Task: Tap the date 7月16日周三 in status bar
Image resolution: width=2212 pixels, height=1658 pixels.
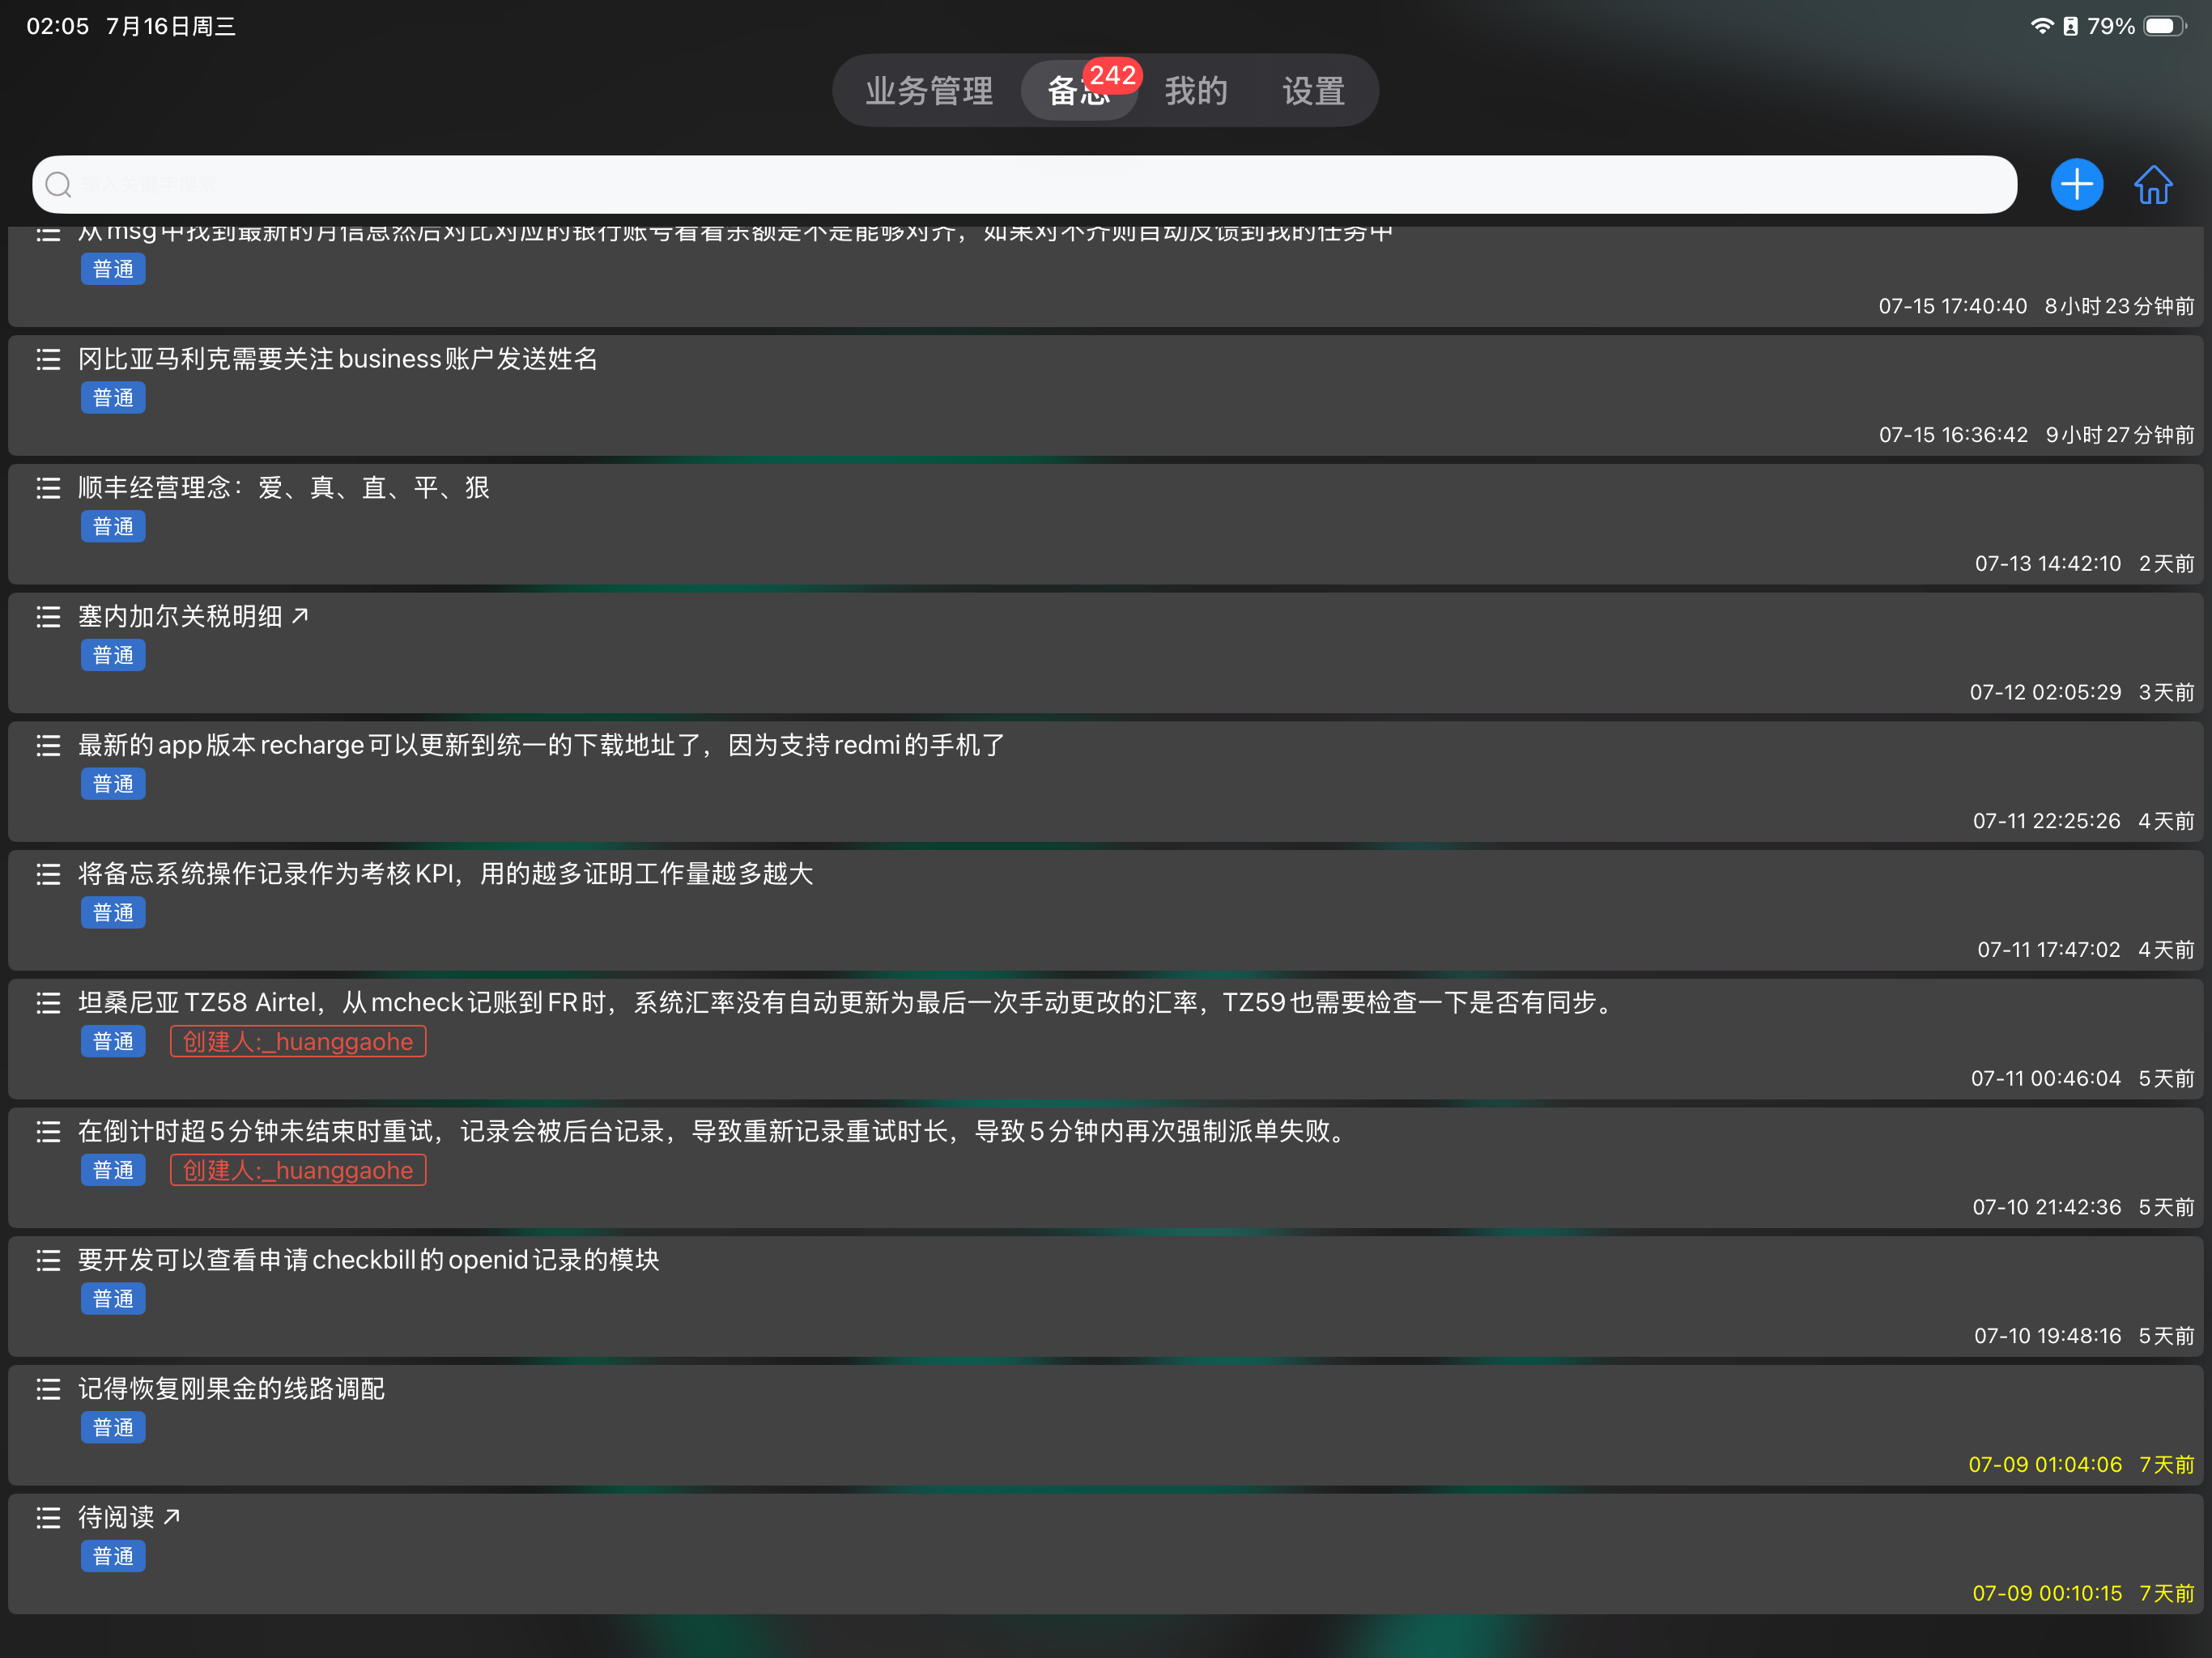Action: [171, 27]
